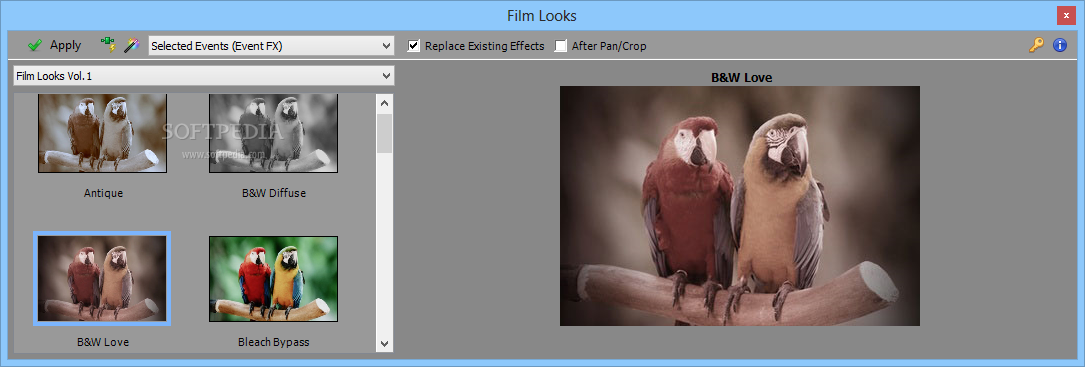This screenshot has height=367, width=1085.
Task: Open the blue info icon
Action: coord(1060,46)
